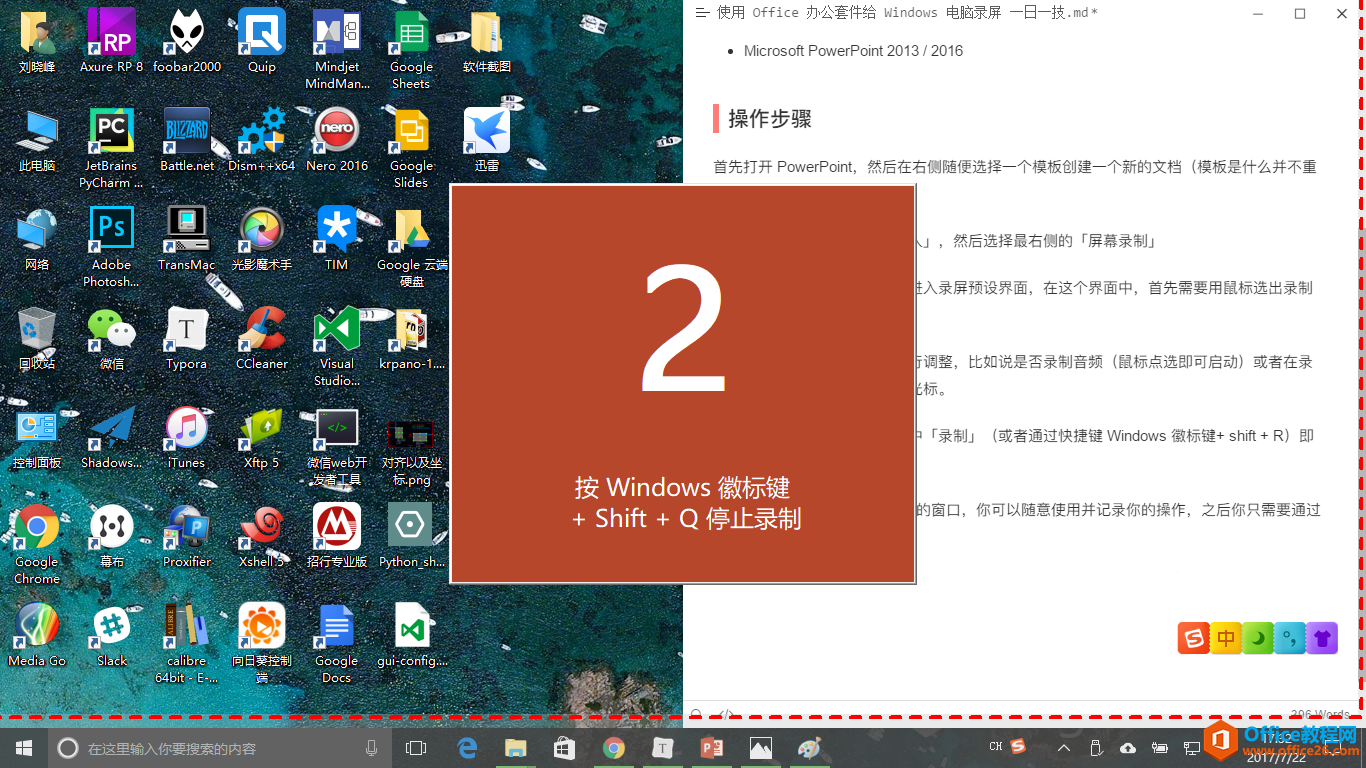Click the Microsoft PowerPoint 2013 / 2016 bullet

tap(853, 51)
